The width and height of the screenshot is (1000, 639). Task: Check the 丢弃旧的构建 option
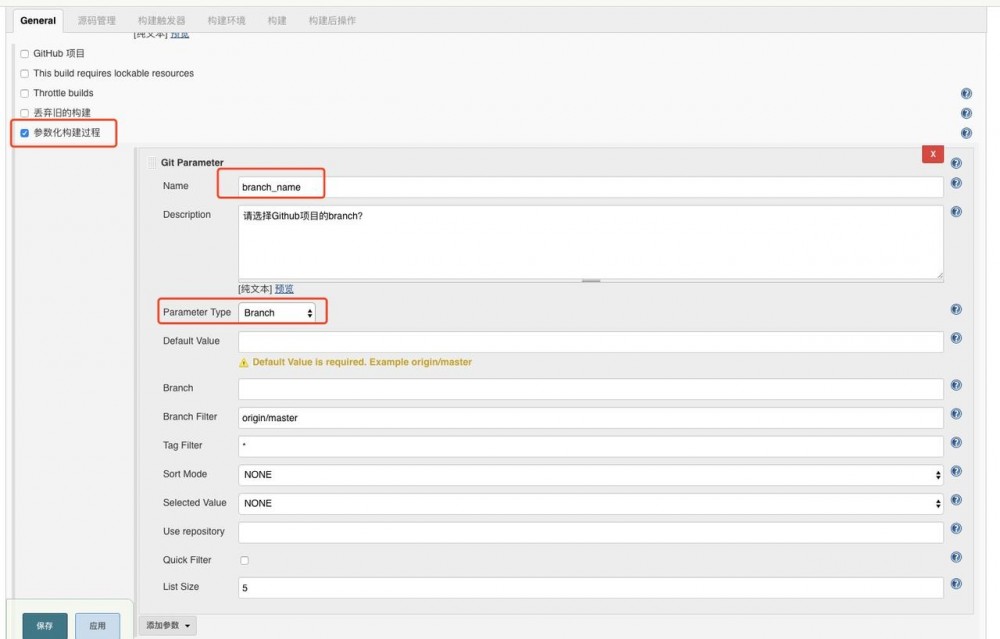(x=24, y=114)
